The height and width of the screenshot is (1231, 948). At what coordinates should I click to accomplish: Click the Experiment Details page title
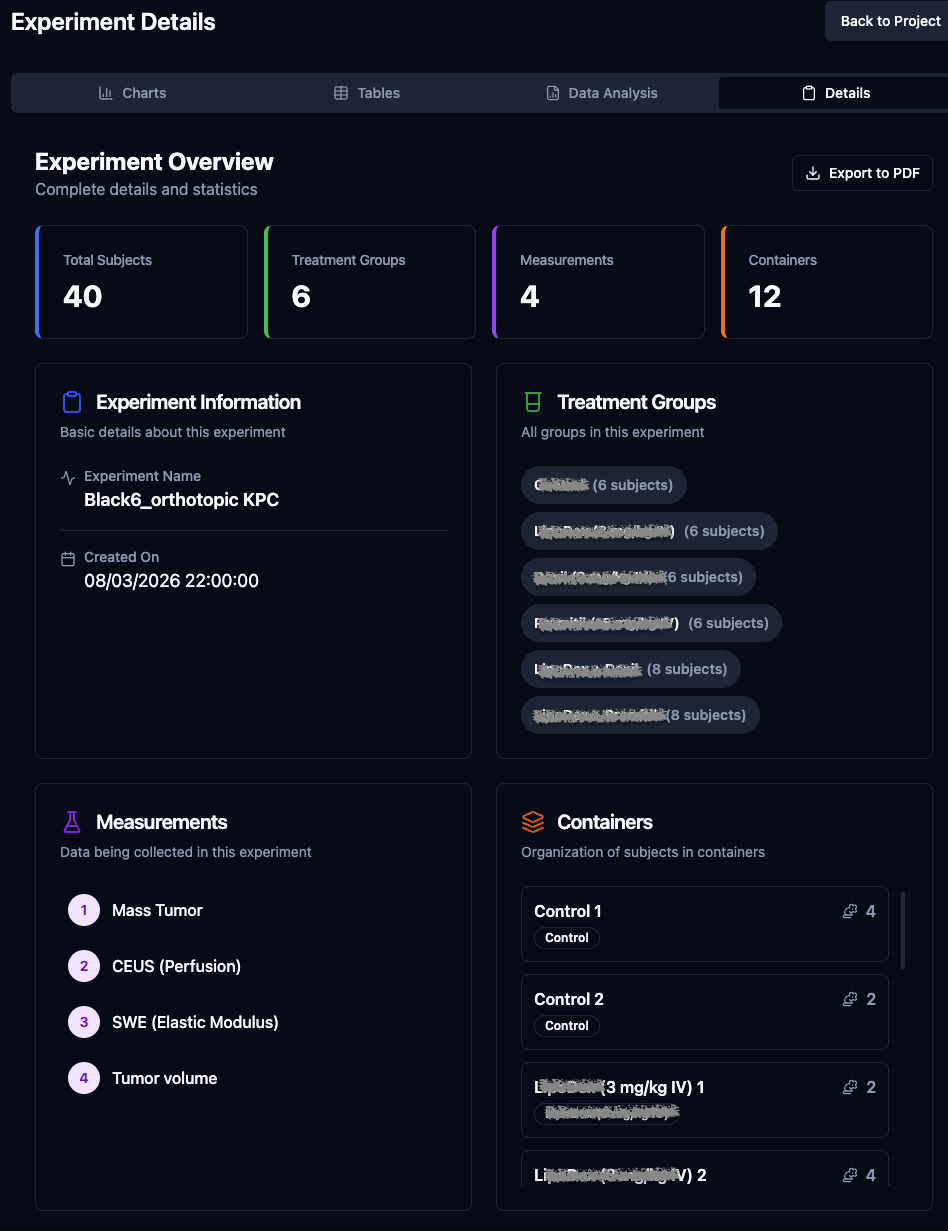point(113,21)
